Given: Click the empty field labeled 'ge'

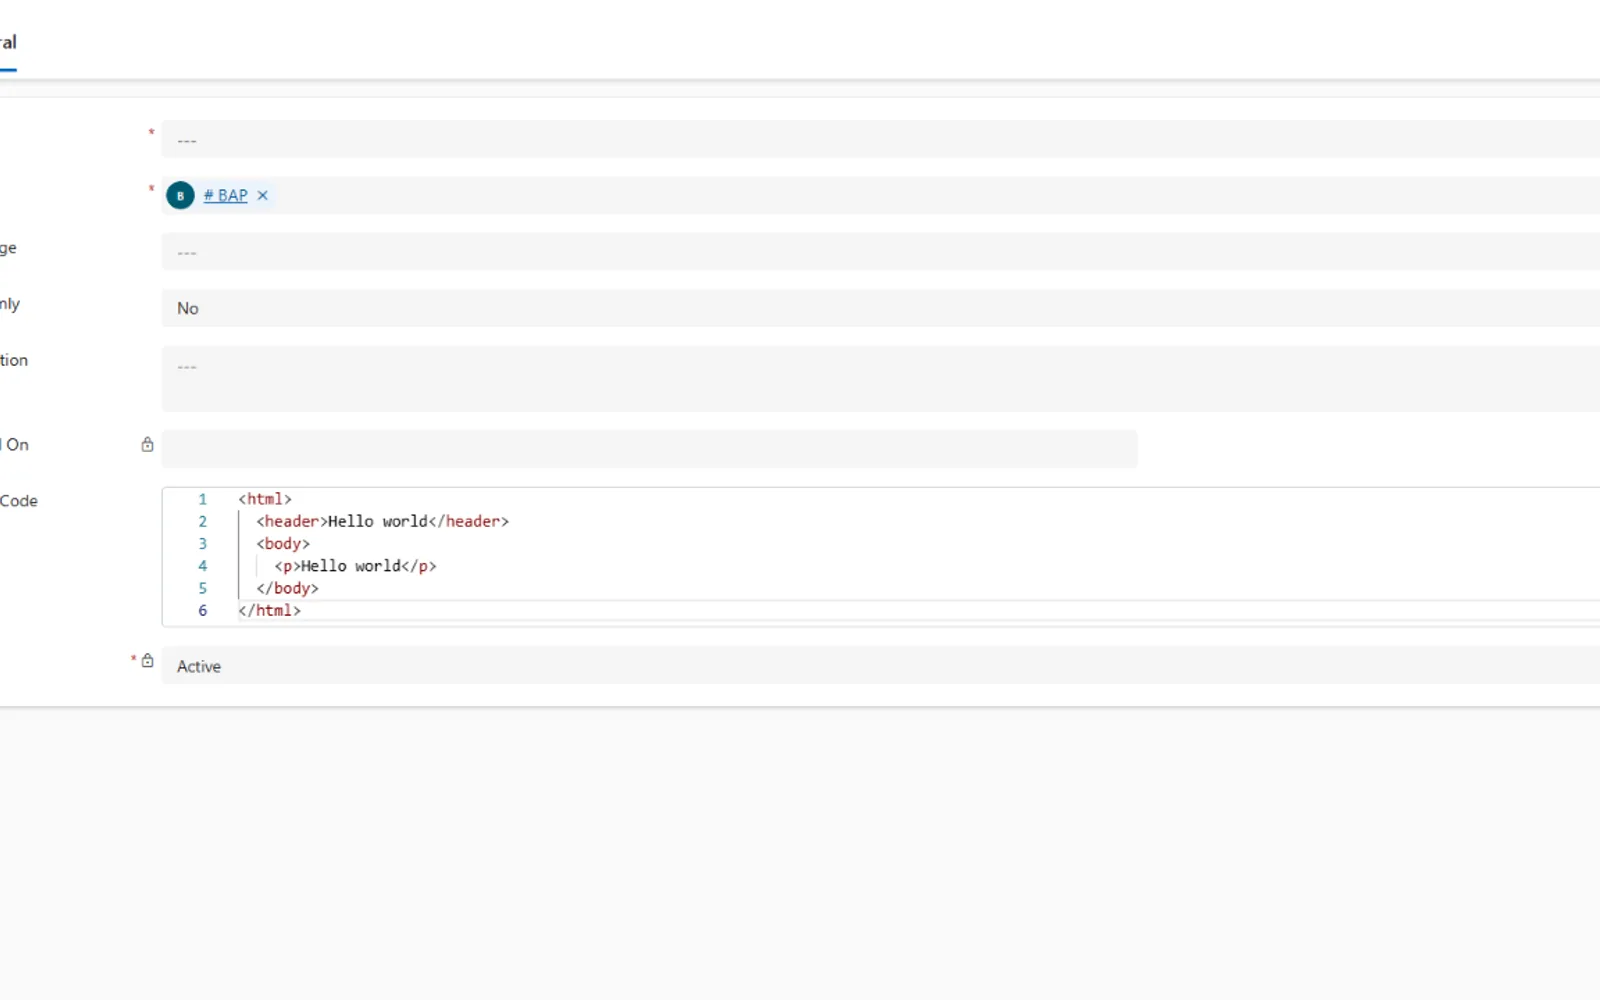Looking at the screenshot, I should pos(880,252).
